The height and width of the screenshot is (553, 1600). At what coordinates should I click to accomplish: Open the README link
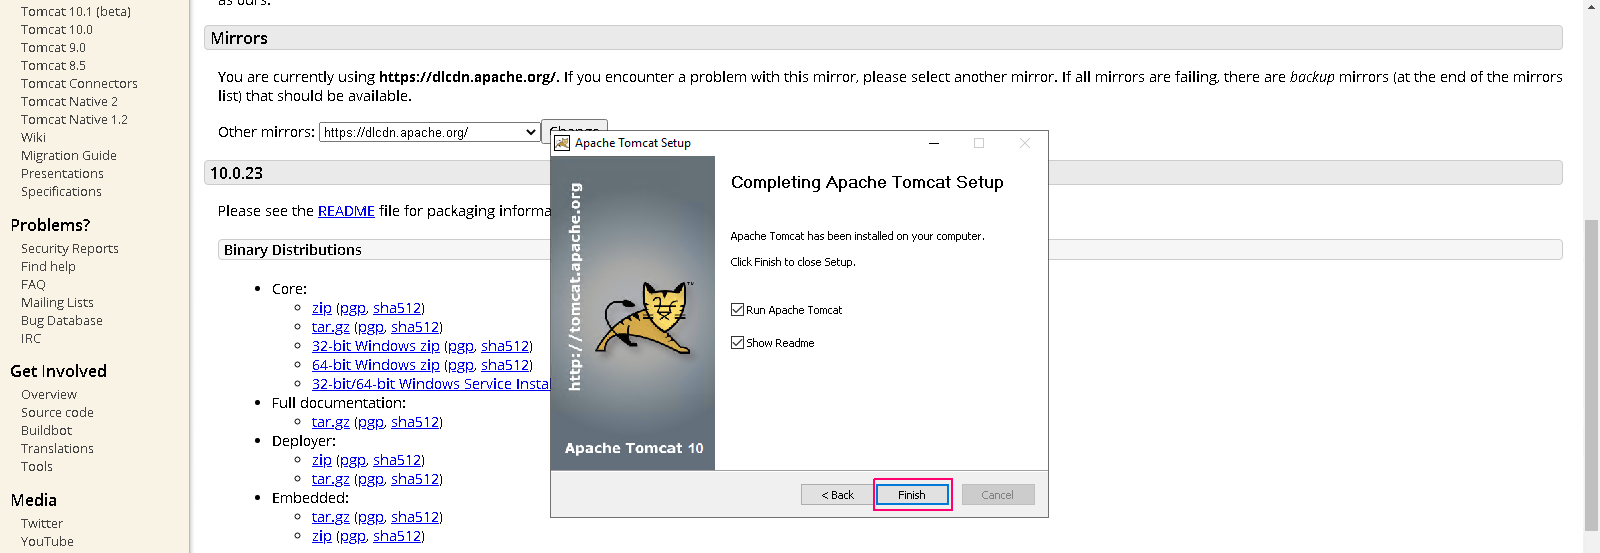click(x=346, y=211)
